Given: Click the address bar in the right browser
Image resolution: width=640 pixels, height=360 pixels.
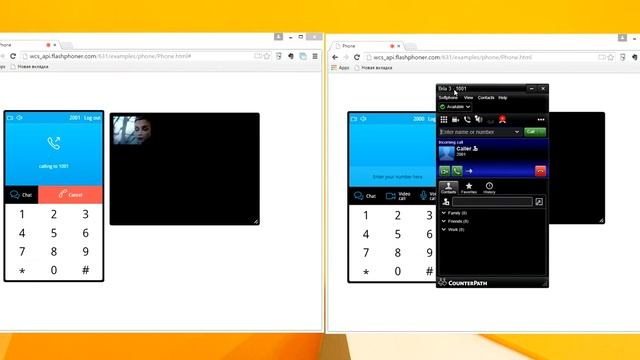Looking at the screenshot, I should pos(490,58).
